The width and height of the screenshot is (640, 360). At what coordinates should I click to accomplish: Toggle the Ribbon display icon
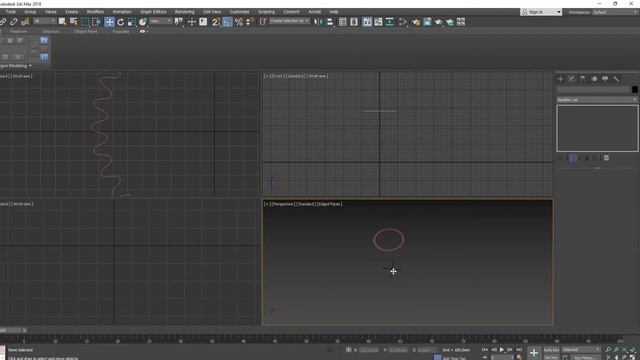(x=367, y=22)
